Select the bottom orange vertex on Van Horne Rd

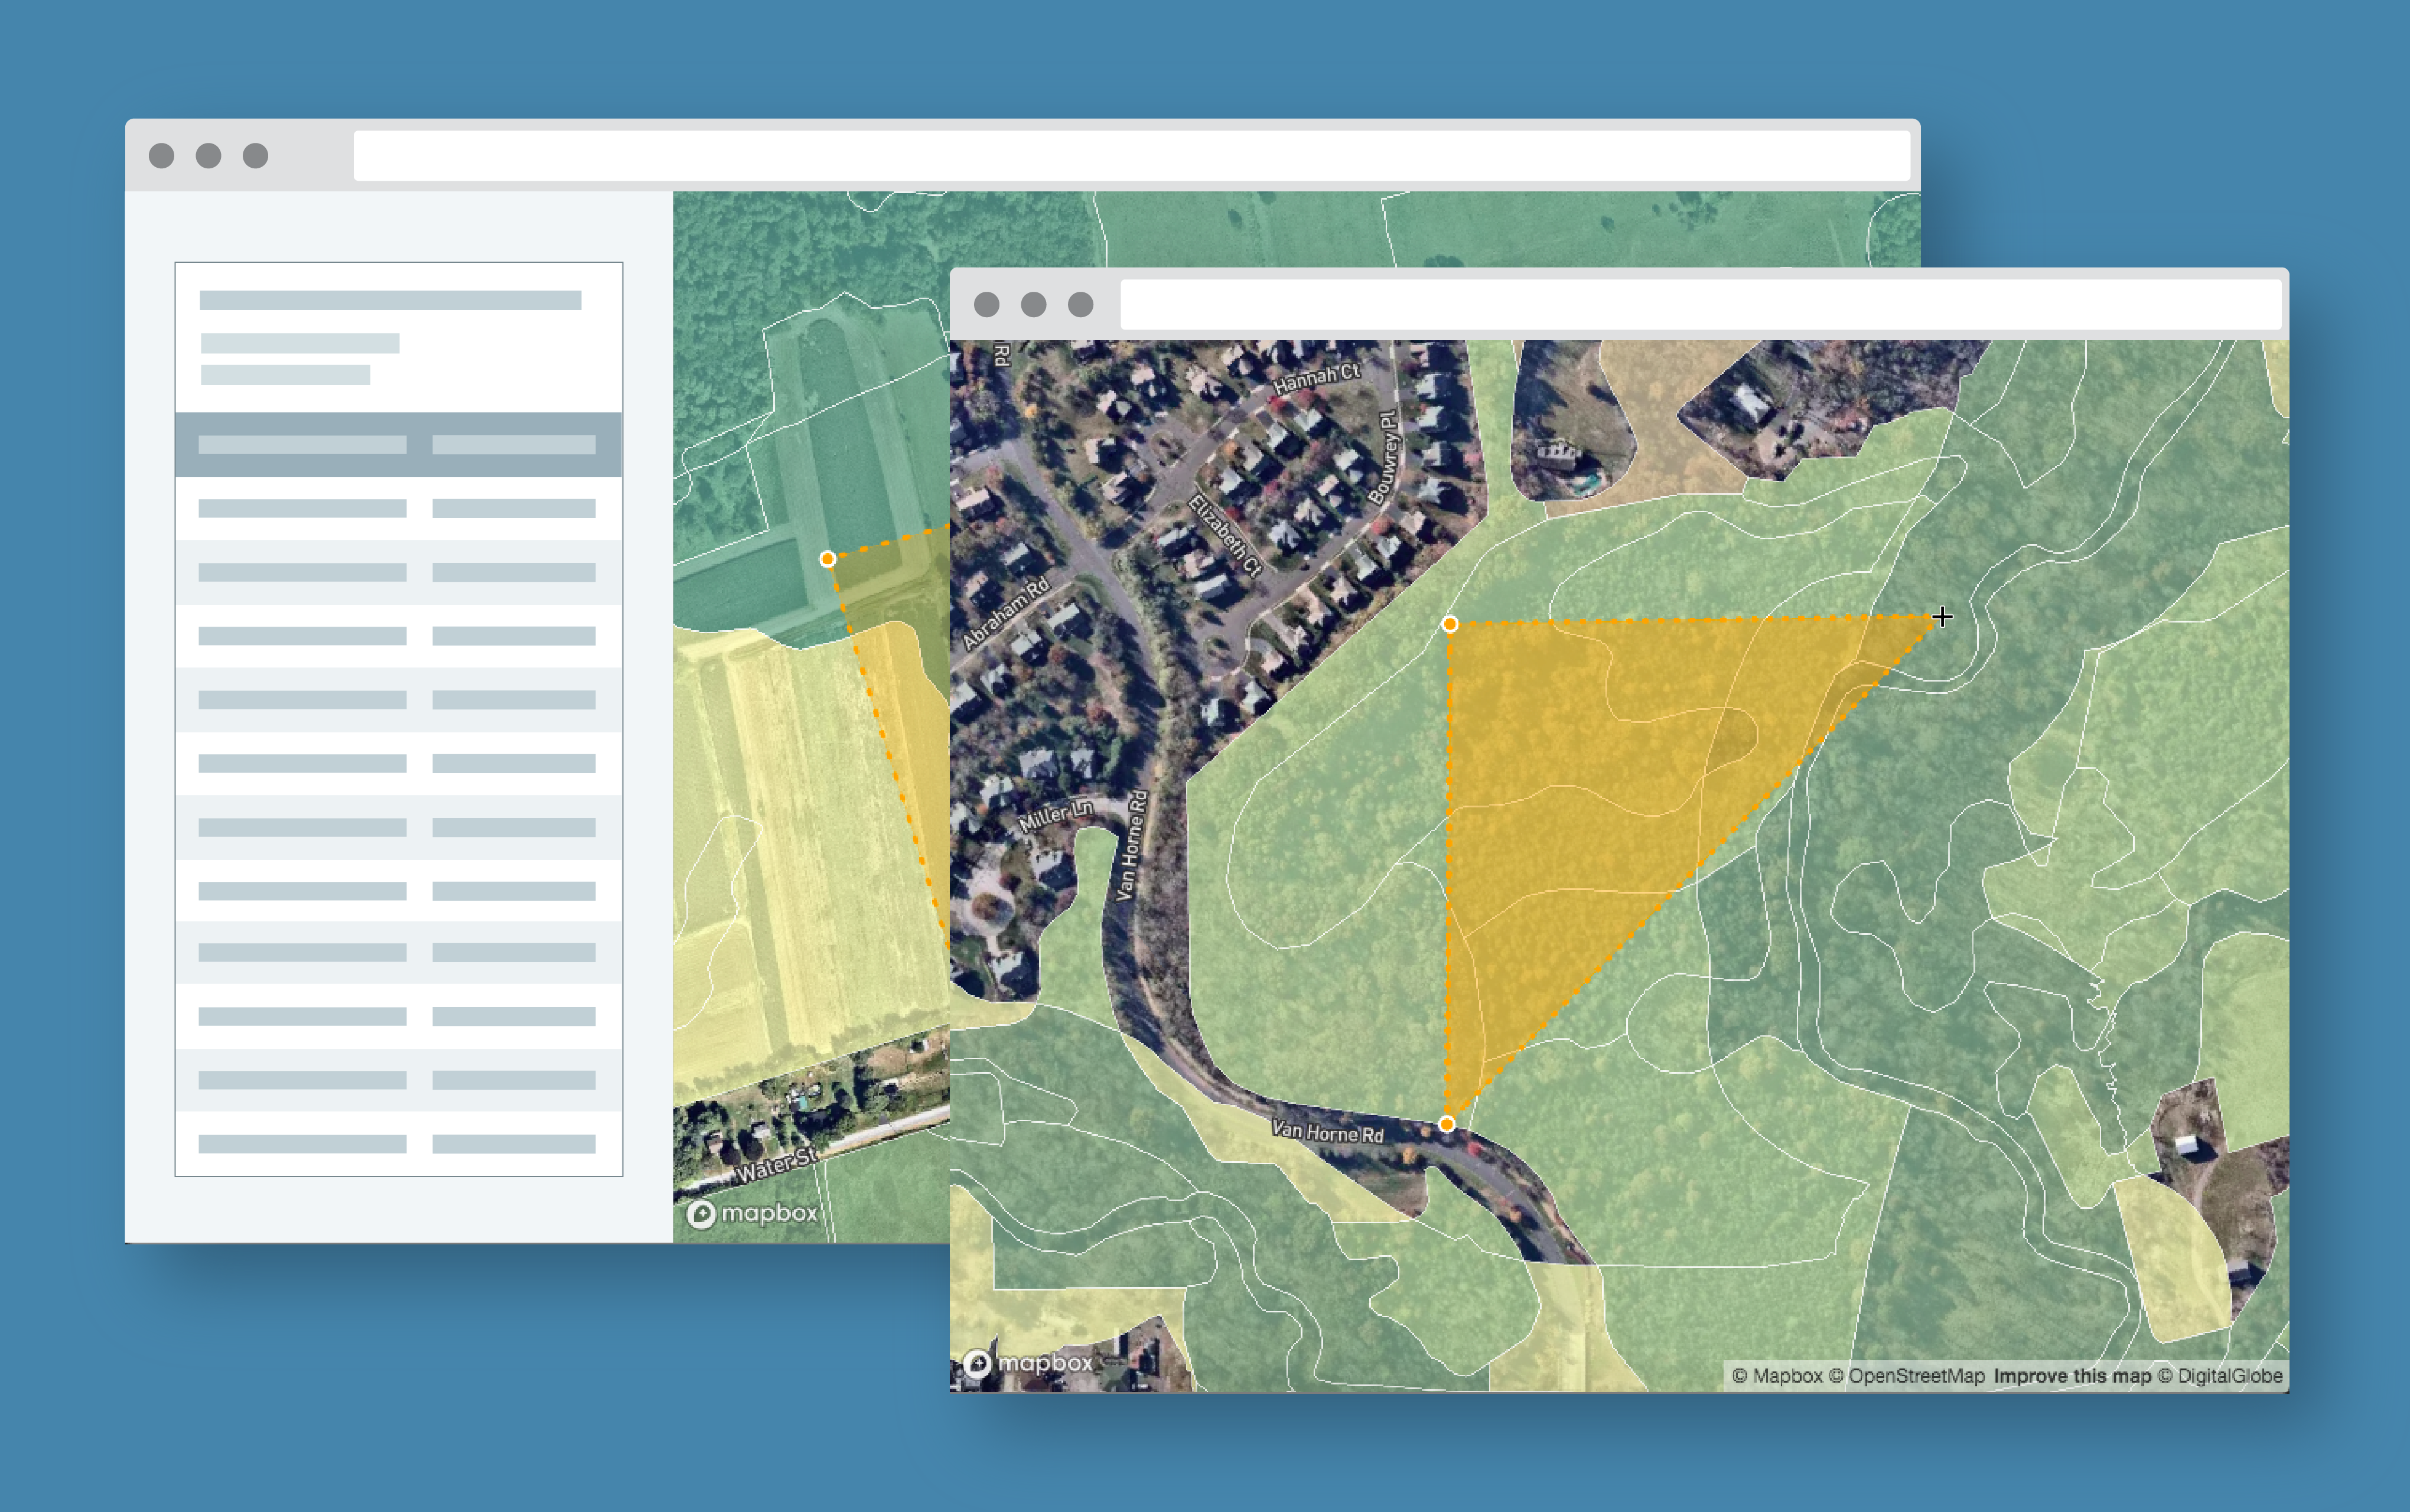coord(1446,1124)
